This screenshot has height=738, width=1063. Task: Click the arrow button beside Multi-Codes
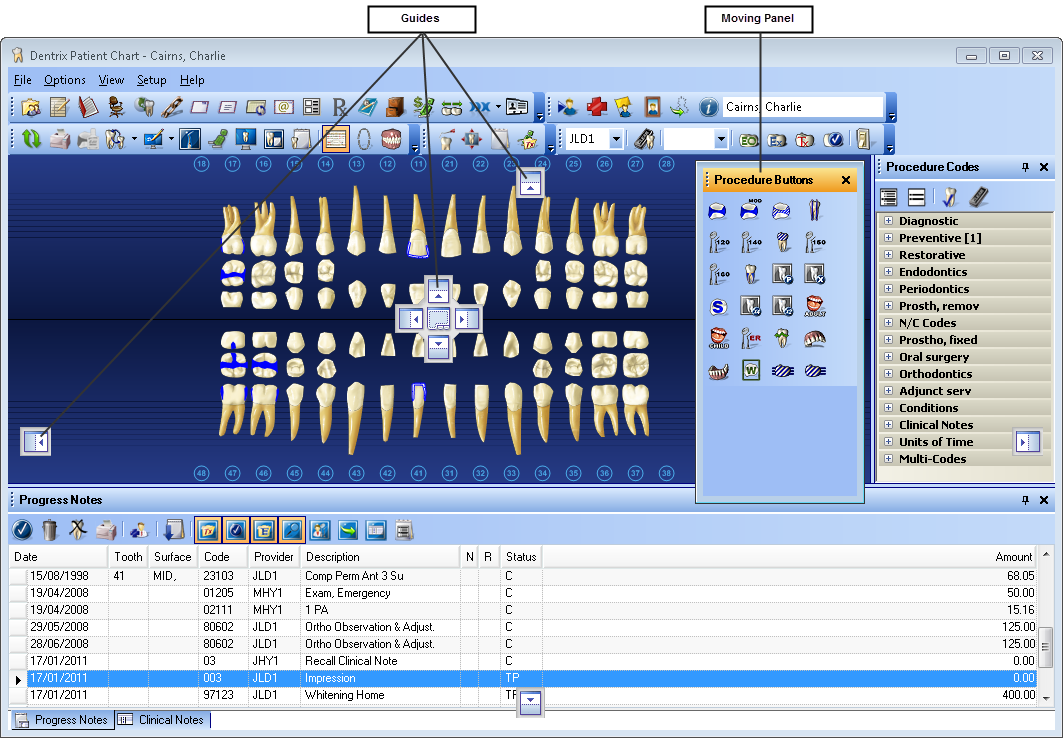[1029, 440]
